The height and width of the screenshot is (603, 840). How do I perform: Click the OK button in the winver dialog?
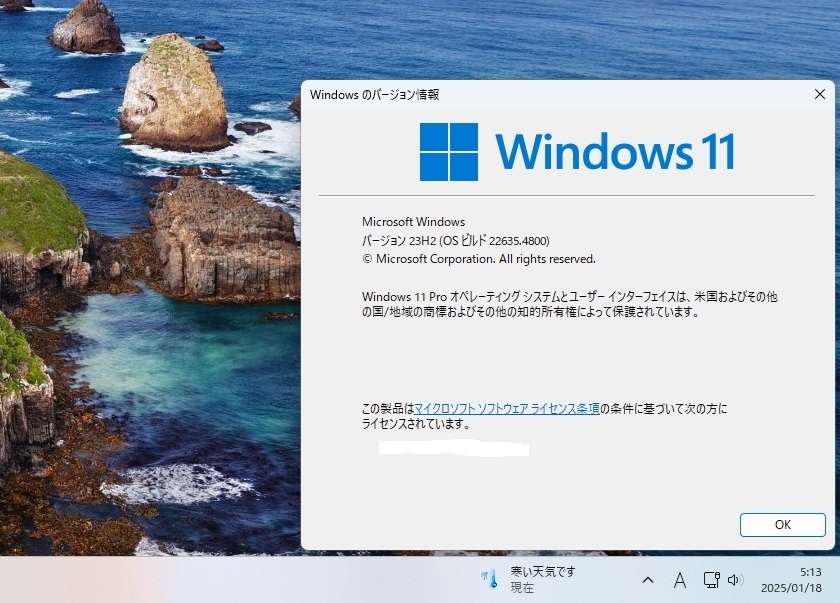[783, 525]
